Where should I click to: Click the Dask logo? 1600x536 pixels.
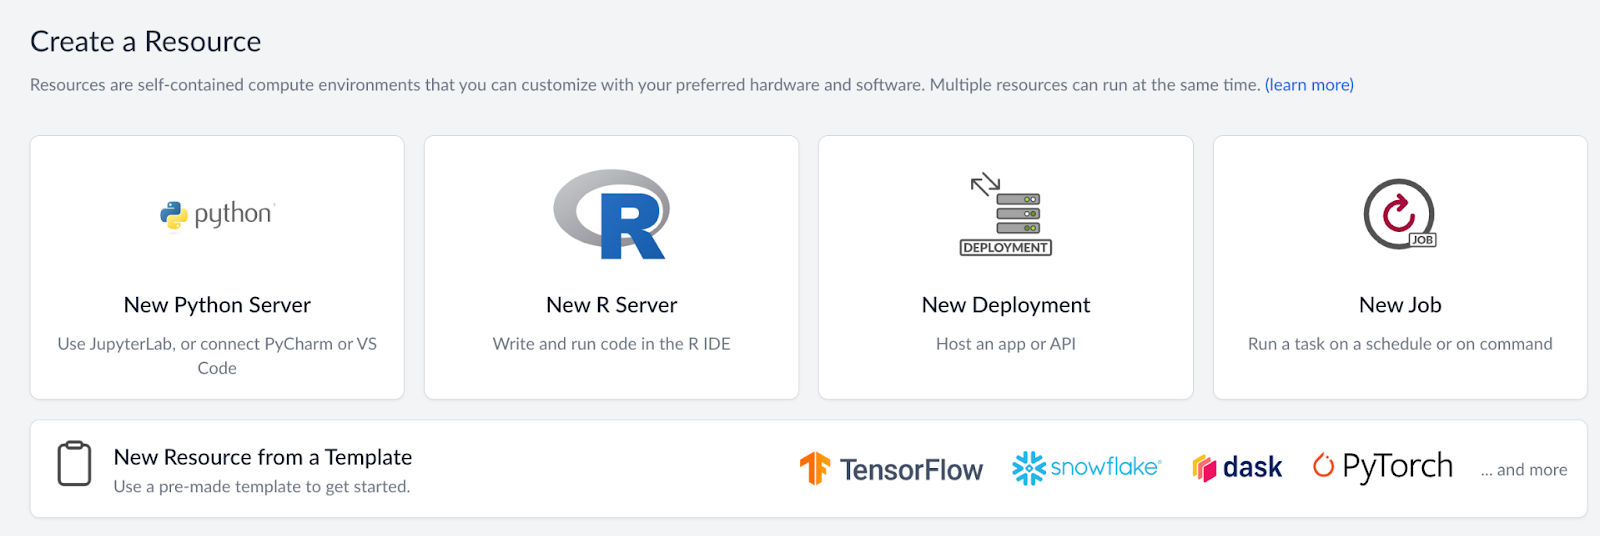coord(1237,467)
